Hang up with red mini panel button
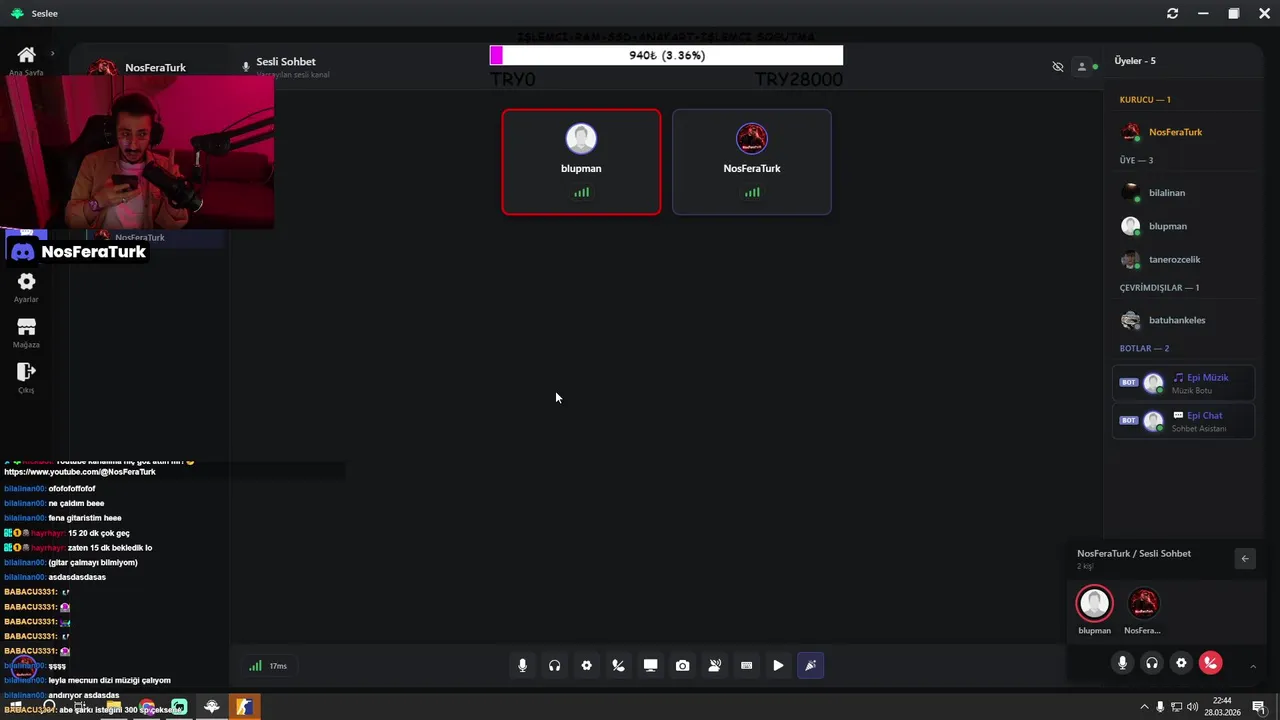 [x=1210, y=662]
